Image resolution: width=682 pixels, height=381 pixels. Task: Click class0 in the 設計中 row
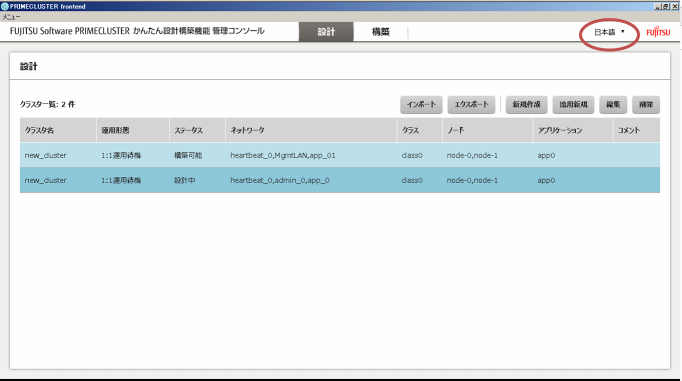(x=412, y=180)
